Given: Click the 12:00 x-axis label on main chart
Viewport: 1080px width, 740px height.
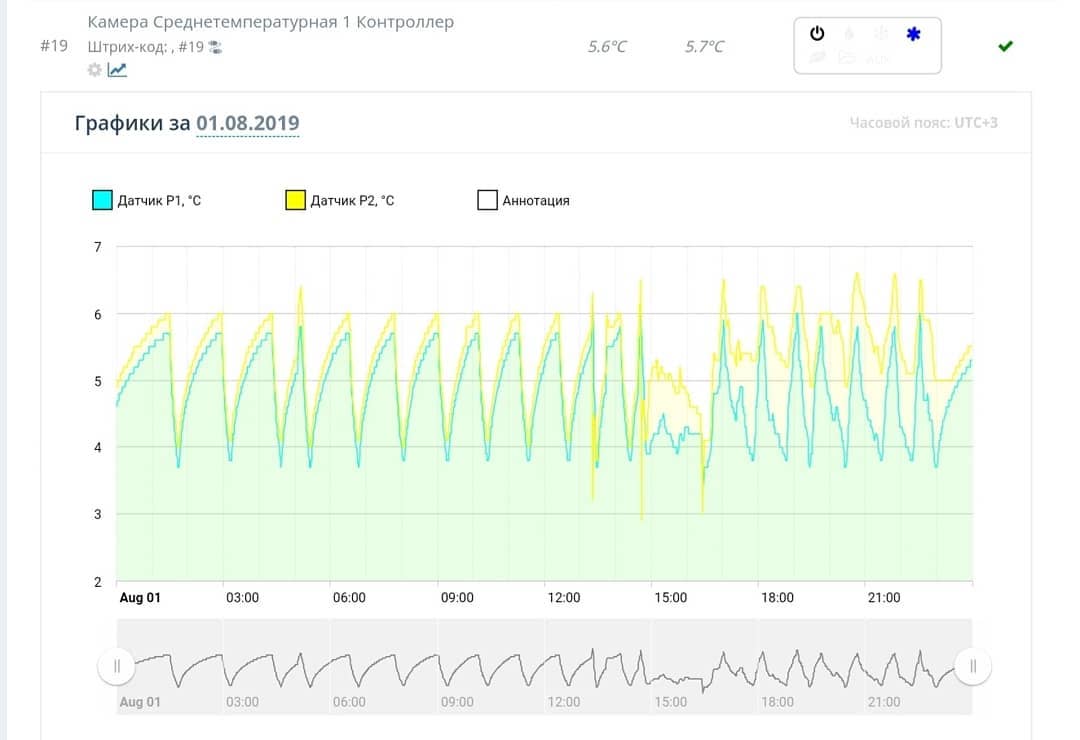Looking at the screenshot, I should pos(563,597).
